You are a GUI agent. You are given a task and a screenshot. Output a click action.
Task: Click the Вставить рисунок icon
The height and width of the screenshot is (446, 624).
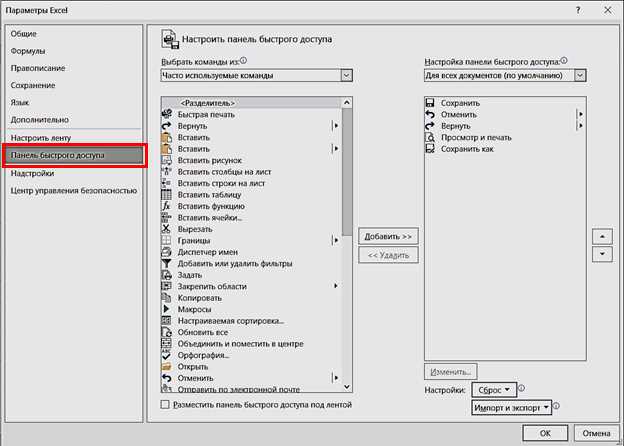[x=166, y=160]
